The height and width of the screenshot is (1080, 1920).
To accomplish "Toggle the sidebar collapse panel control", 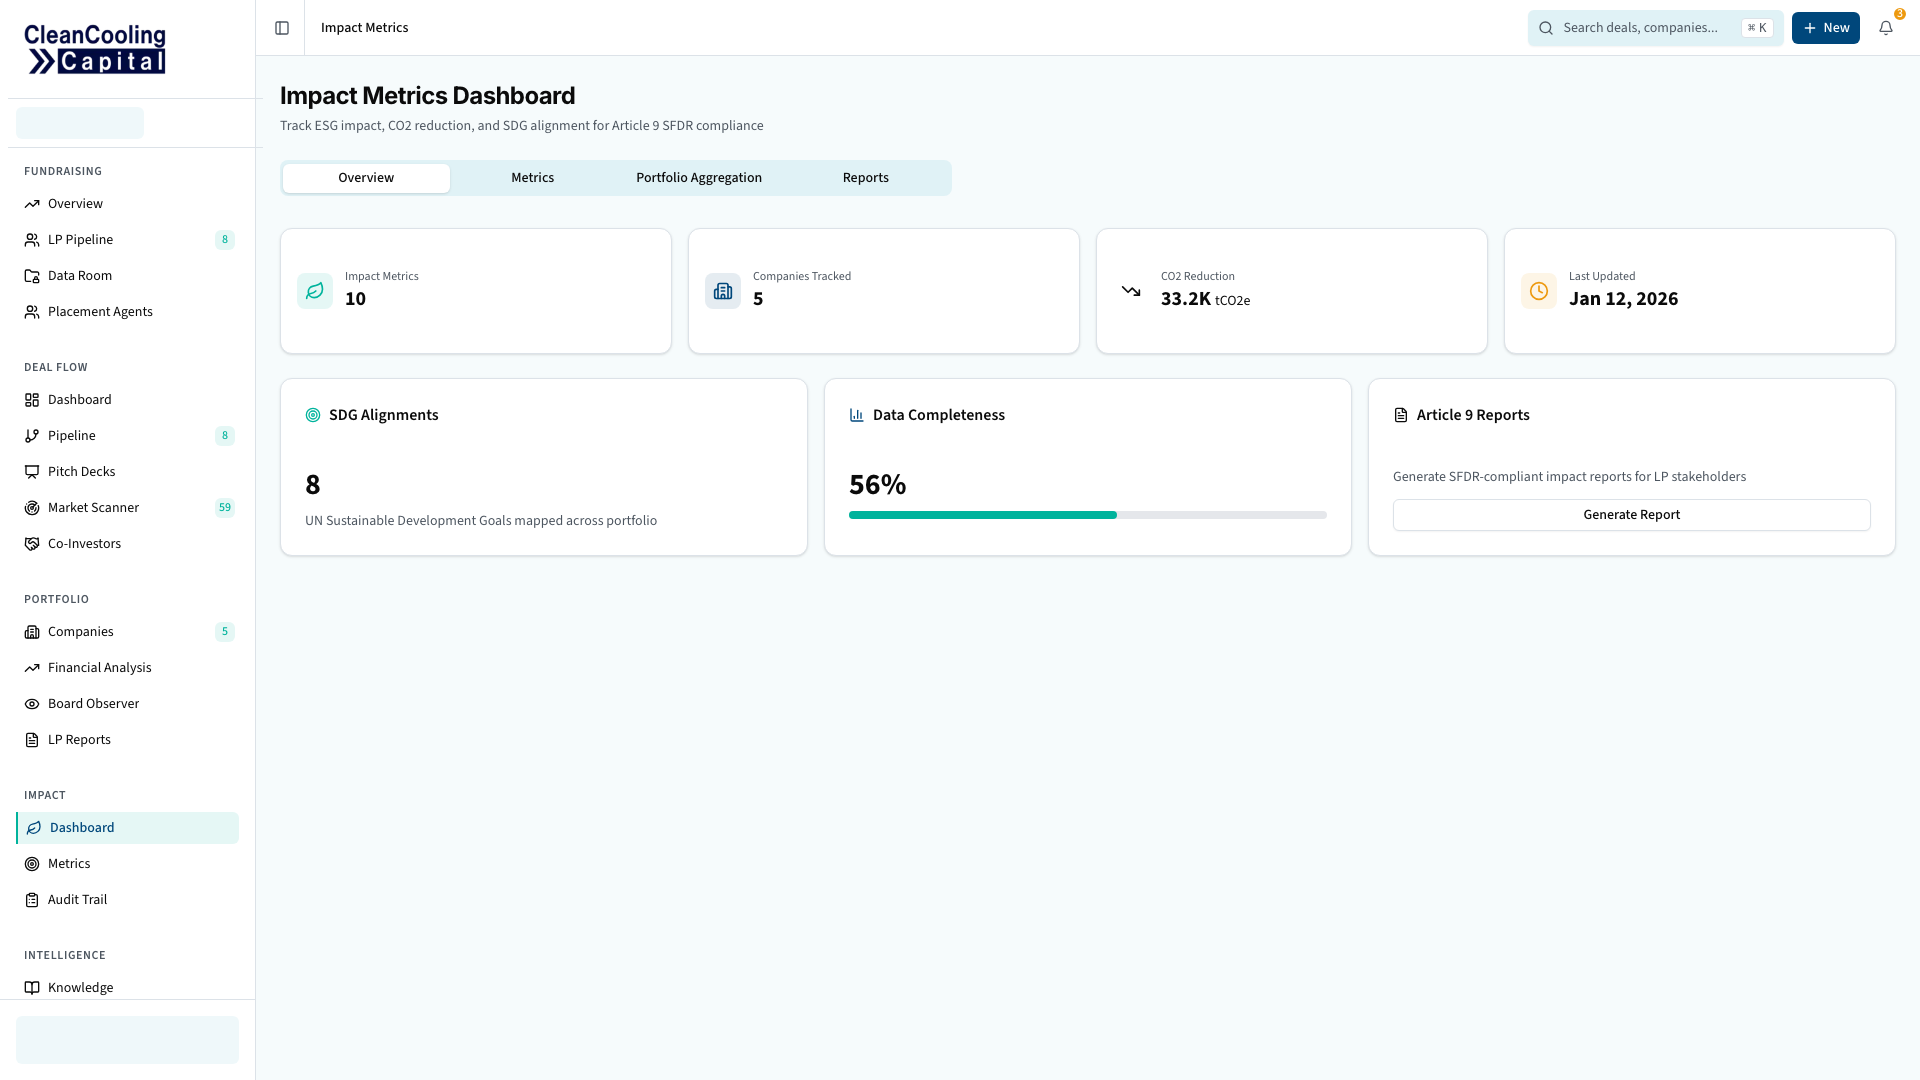I will coord(281,27).
